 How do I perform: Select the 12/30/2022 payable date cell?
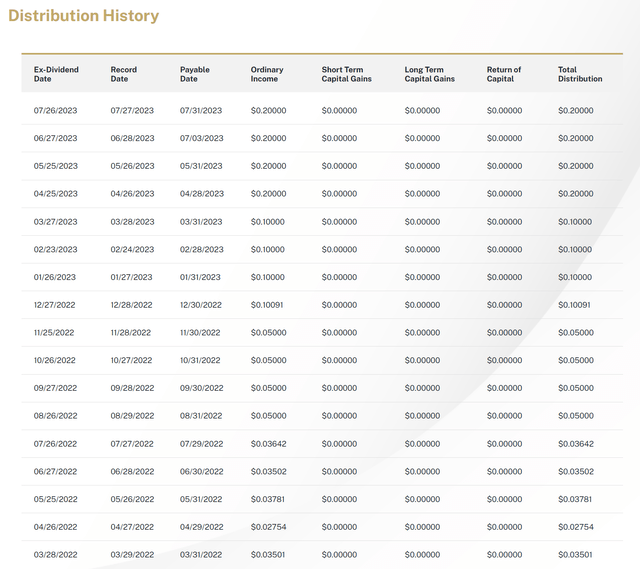(x=202, y=305)
